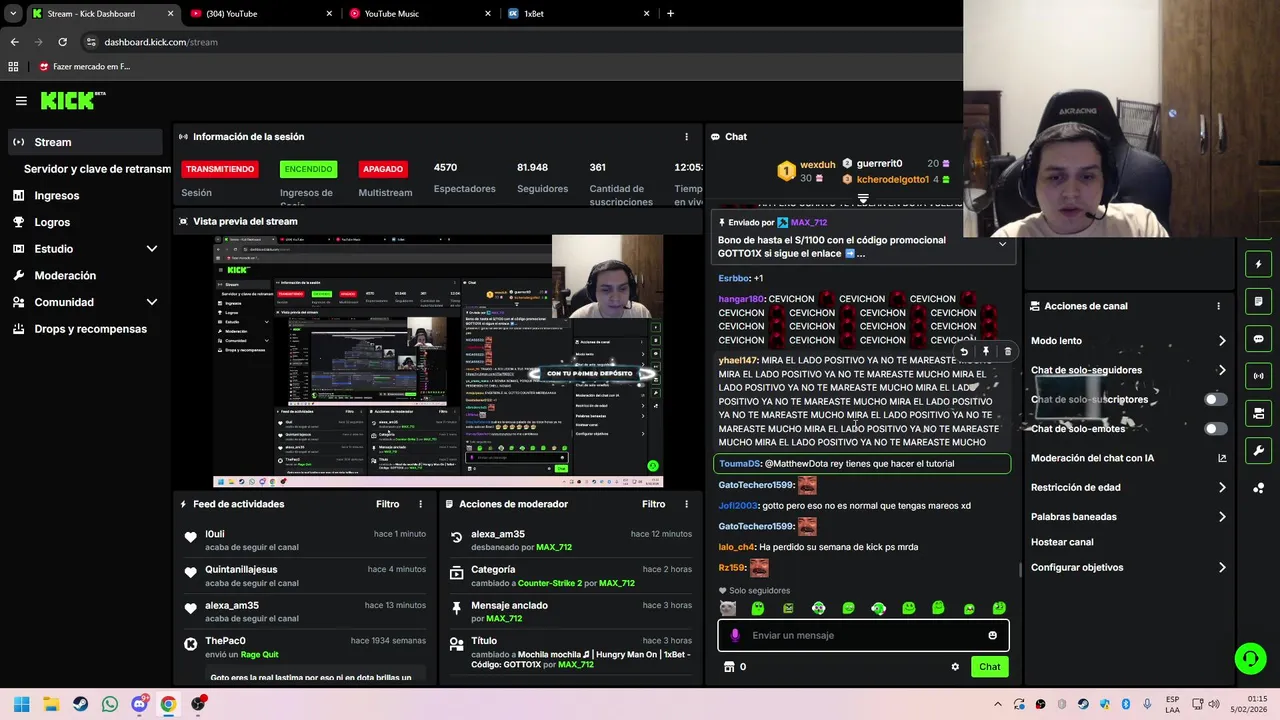The image size is (1280, 720).
Task: Expand the Comunidad section chevron
Action: click(152, 302)
